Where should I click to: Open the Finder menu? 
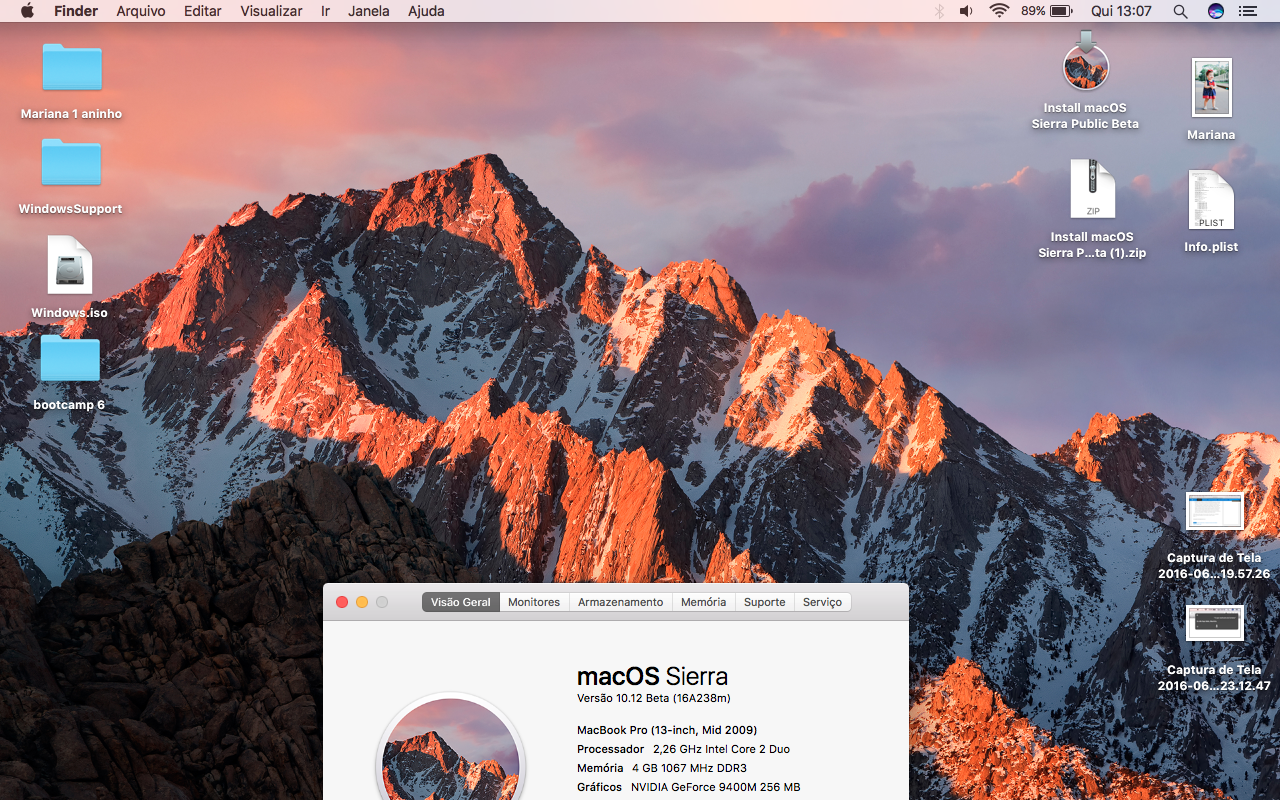76,11
